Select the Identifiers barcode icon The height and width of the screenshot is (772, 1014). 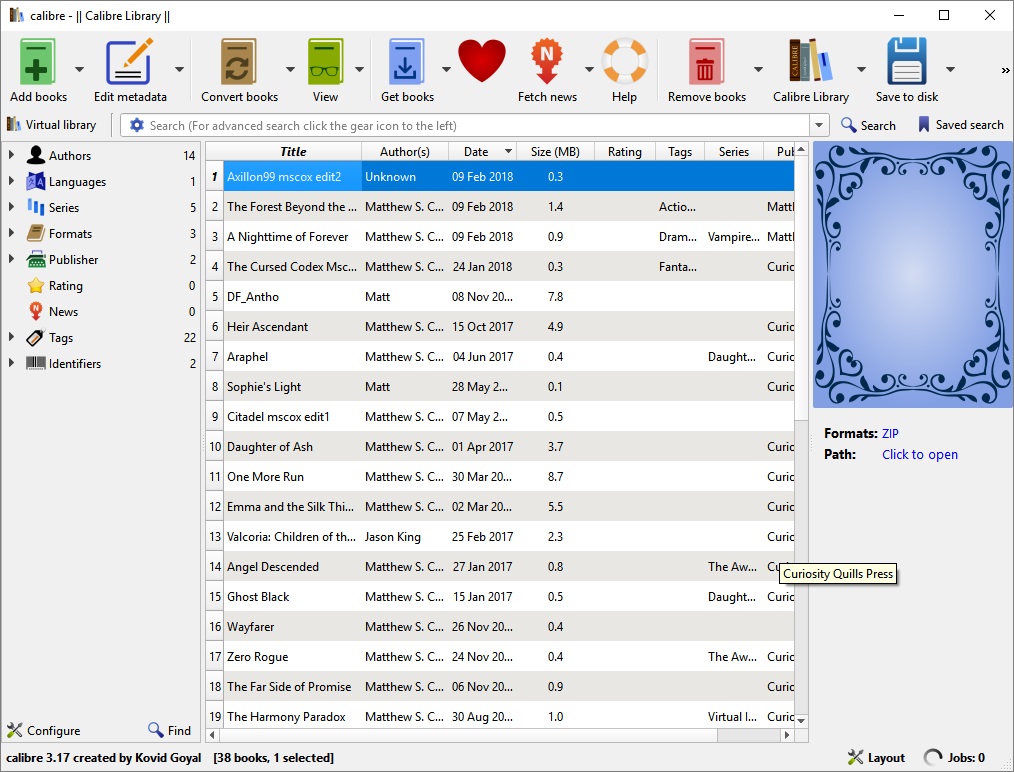click(36, 363)
